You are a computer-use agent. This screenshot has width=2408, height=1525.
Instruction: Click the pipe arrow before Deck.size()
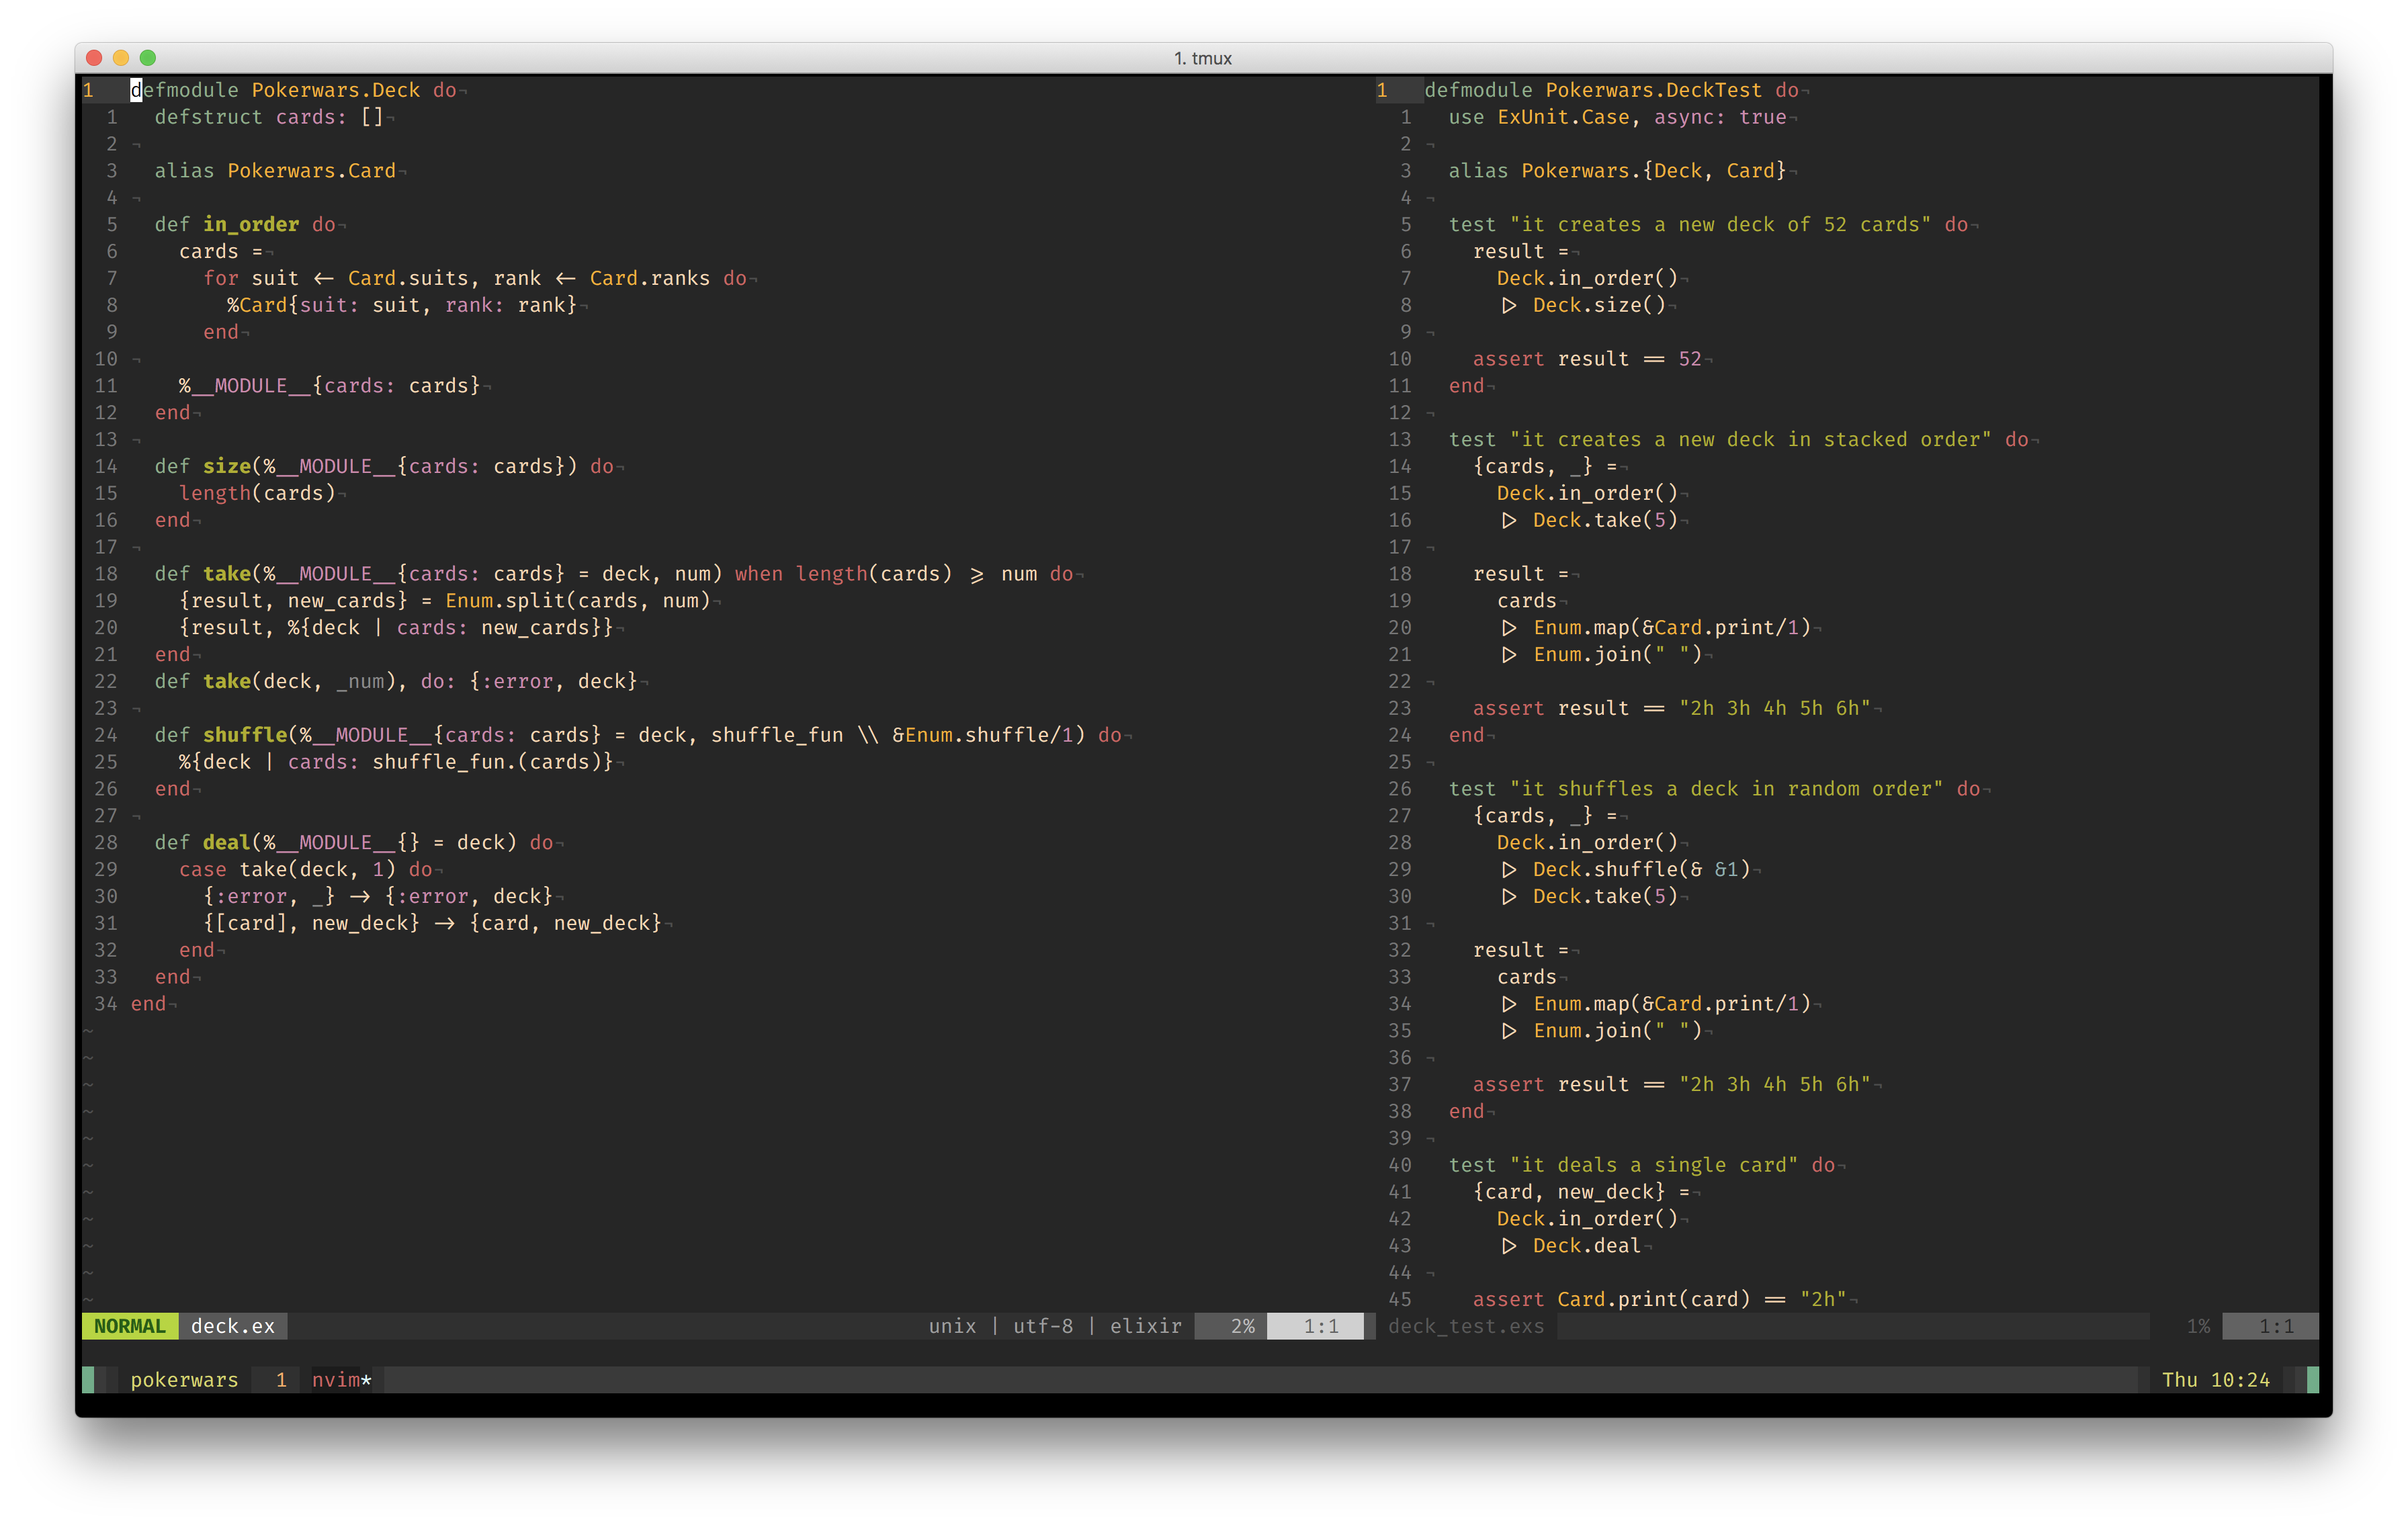pos(1509,306)
